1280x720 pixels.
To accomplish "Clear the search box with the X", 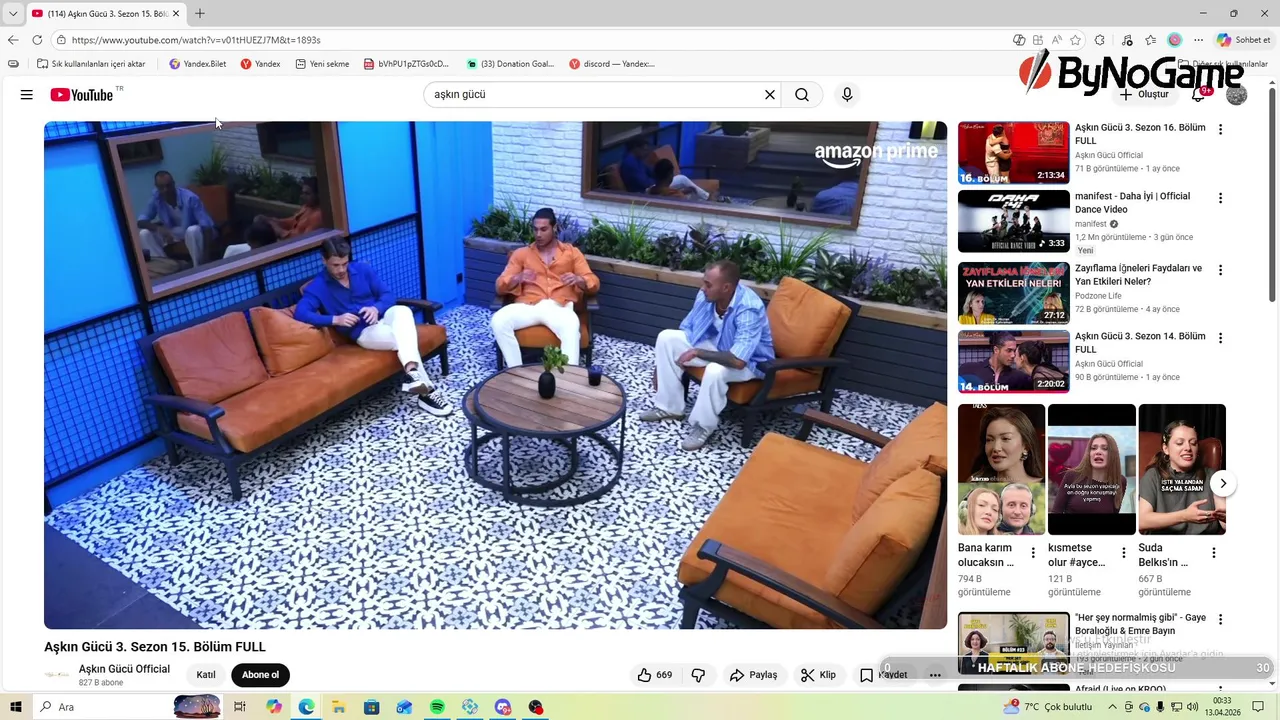I will click(770, 95).
